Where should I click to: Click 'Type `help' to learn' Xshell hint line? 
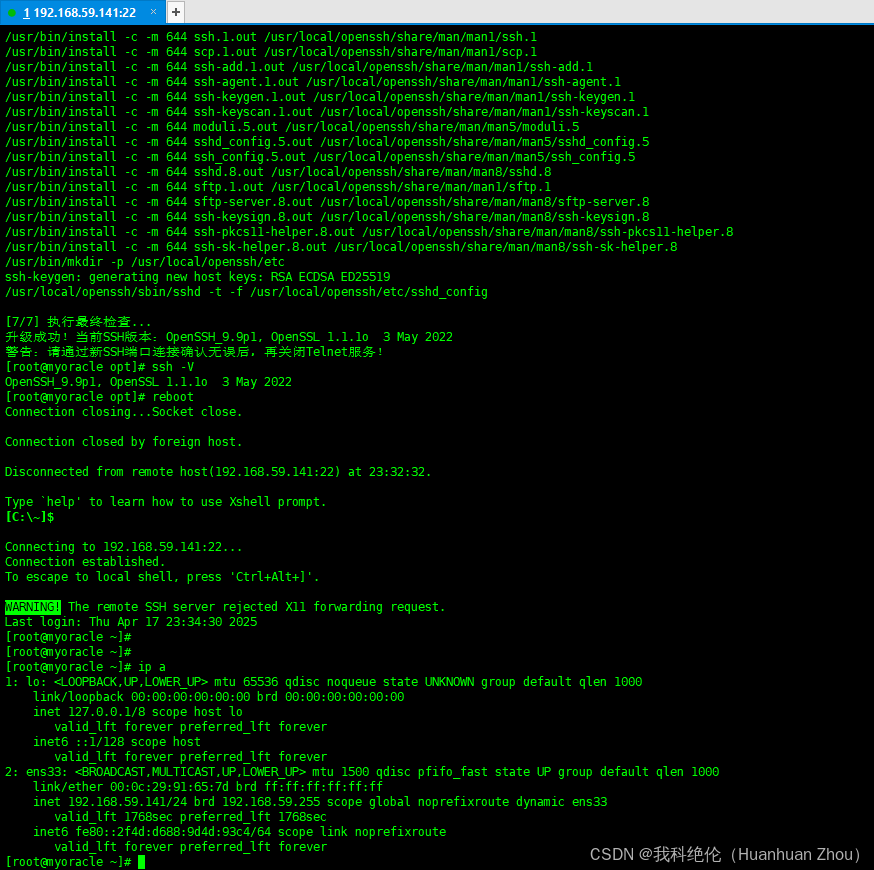(x=166, y=502)
